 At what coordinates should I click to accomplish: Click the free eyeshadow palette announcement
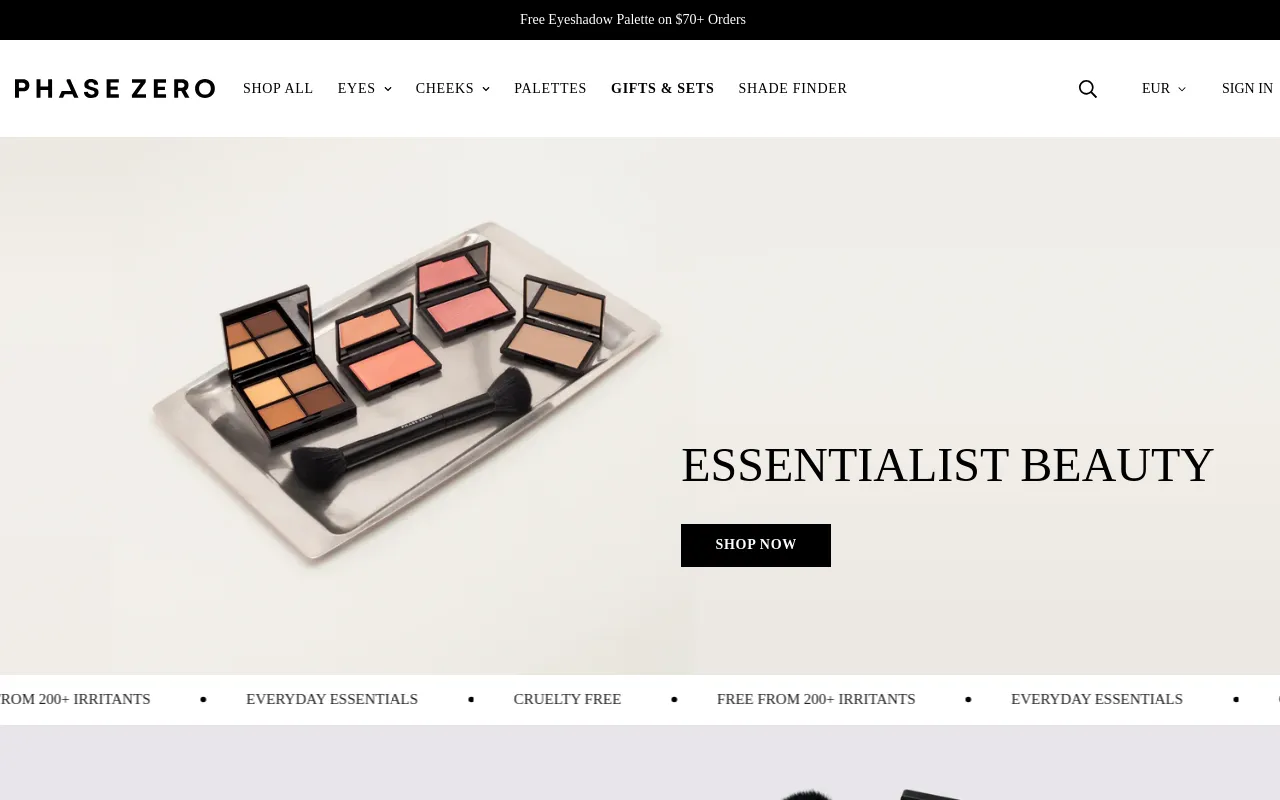coord(633,20)
